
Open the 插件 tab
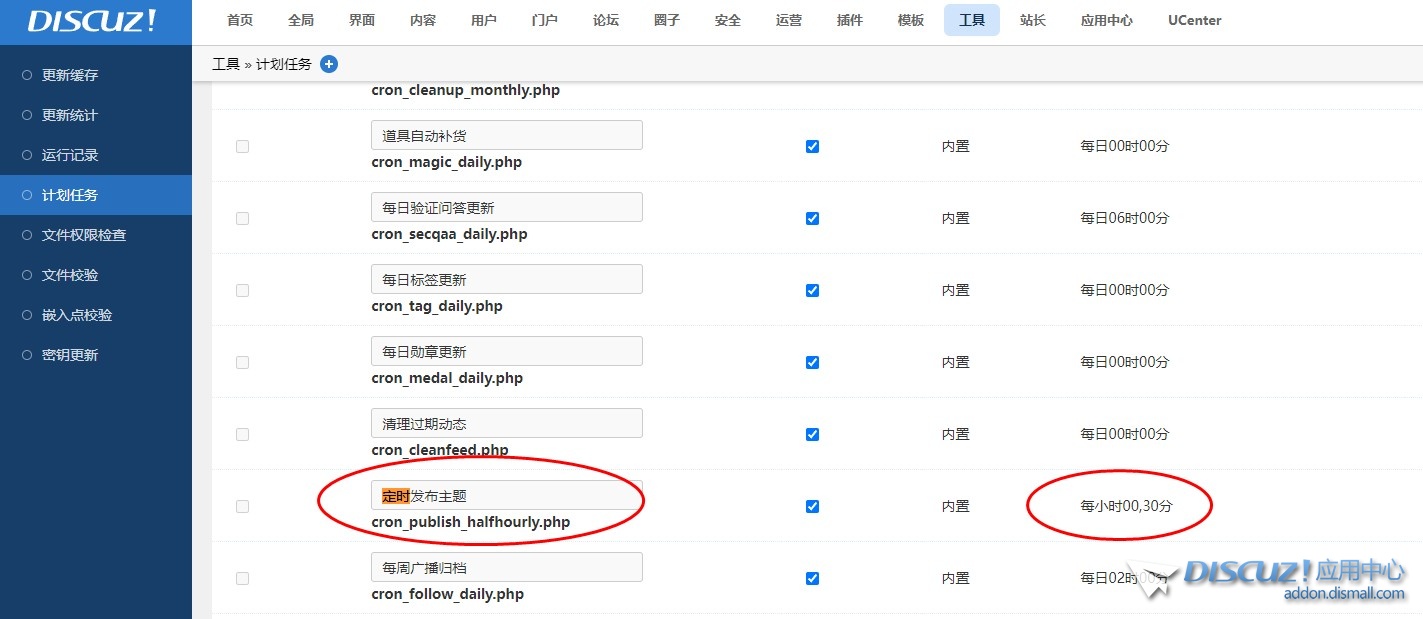[849, 19]
